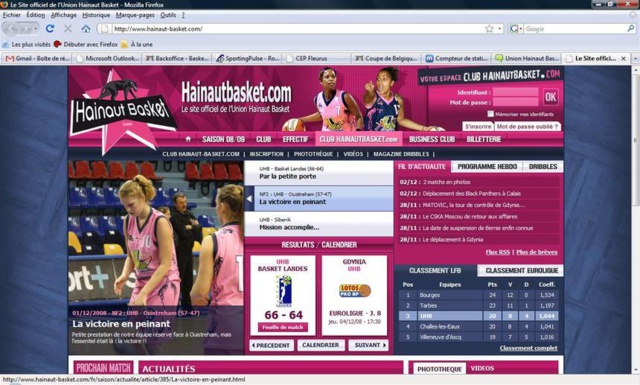640x385 pixels.
Task: Click the Feuille de match button
Action: [x=283, y=327]
